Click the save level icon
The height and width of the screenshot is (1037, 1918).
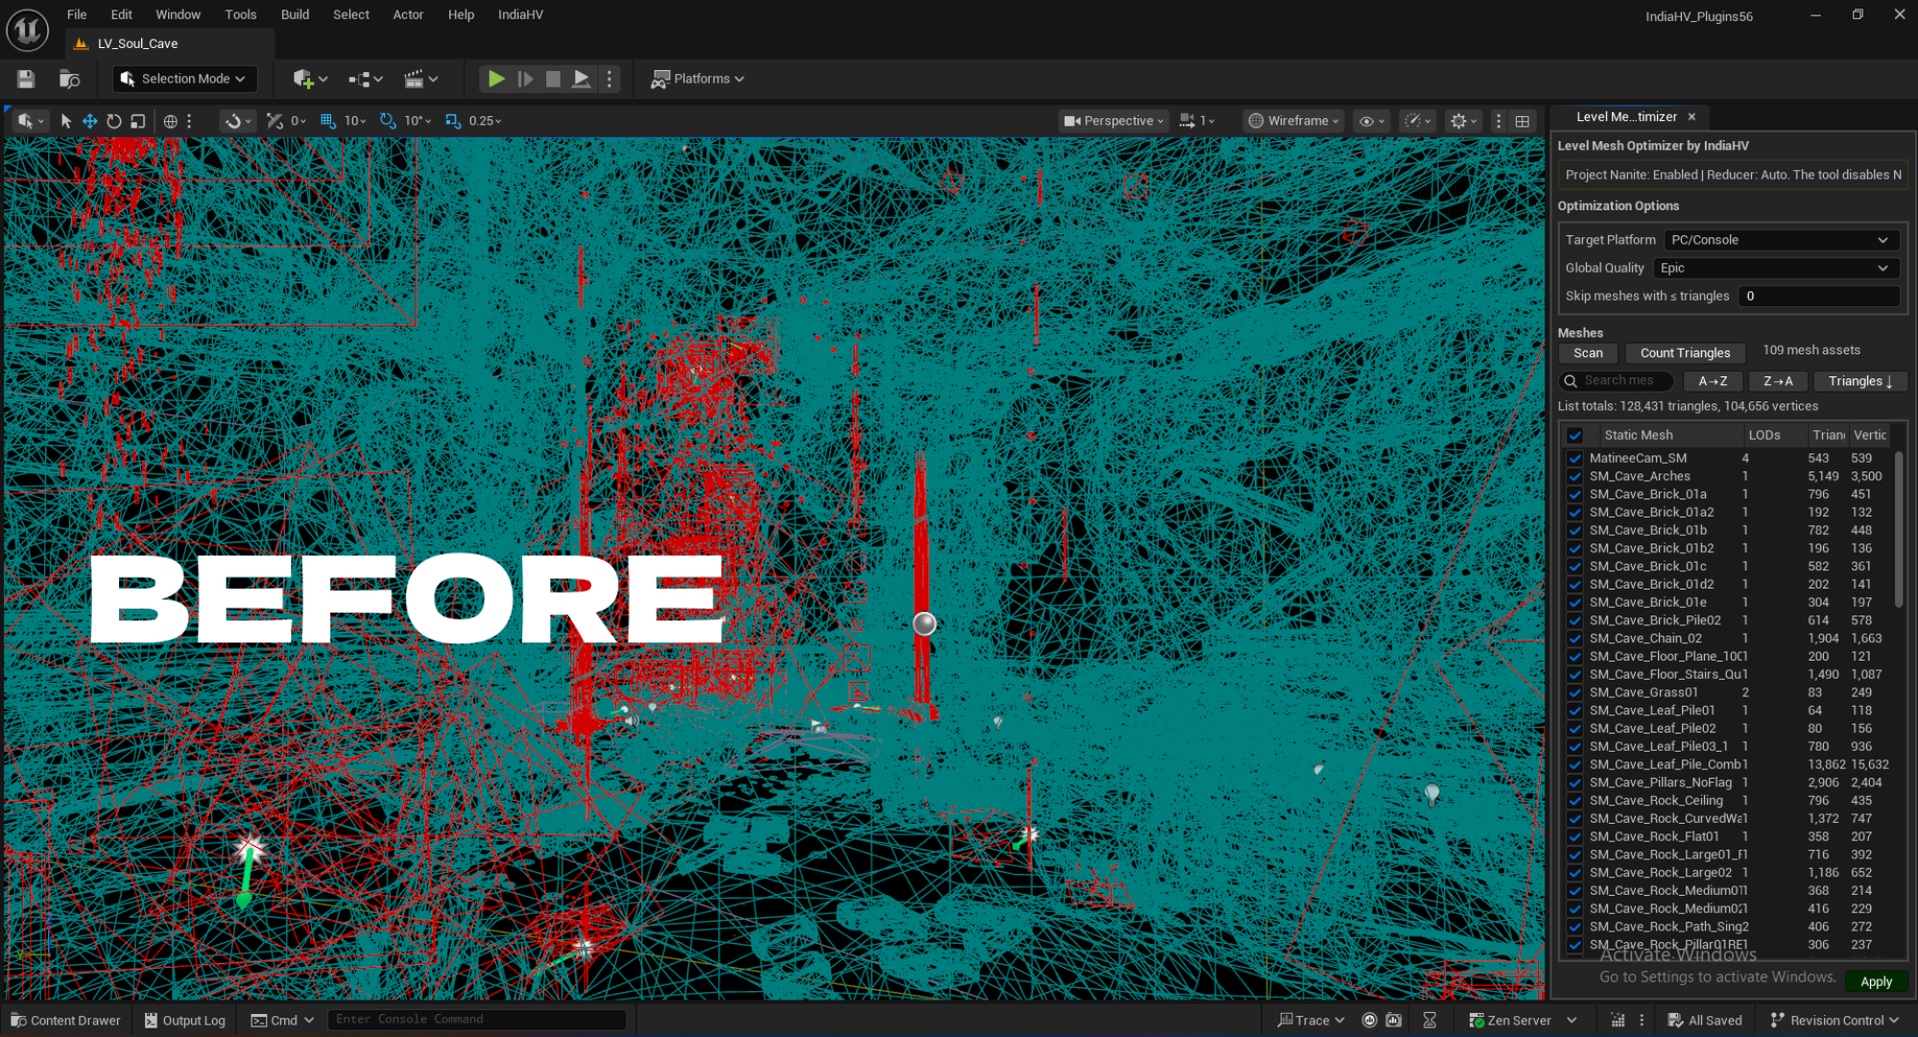26,79
